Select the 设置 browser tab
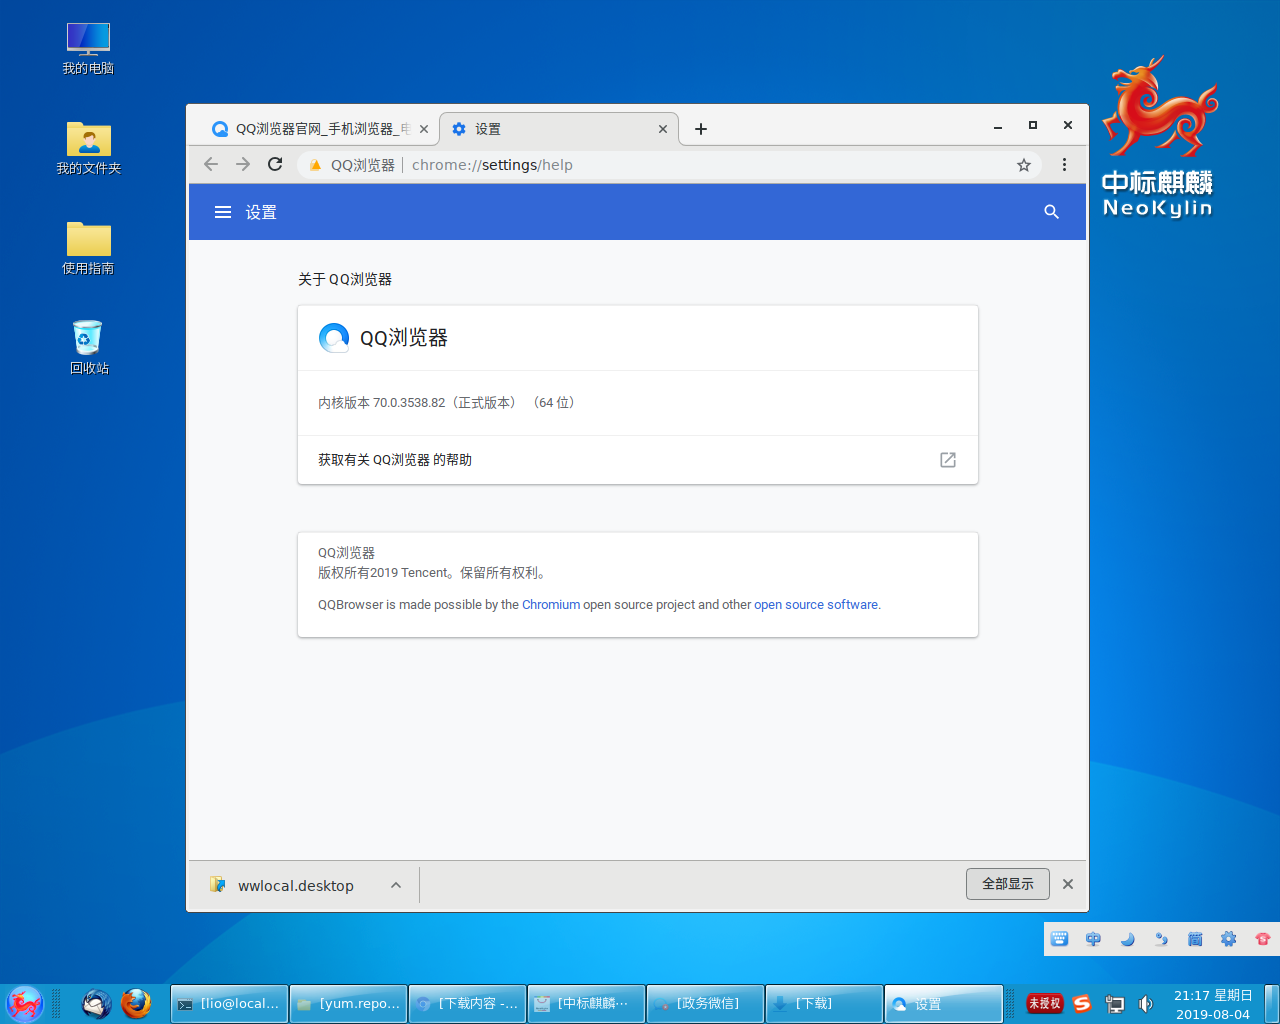The width and height of the screenshot is (1280, 1024). click(x=558, y=129)
